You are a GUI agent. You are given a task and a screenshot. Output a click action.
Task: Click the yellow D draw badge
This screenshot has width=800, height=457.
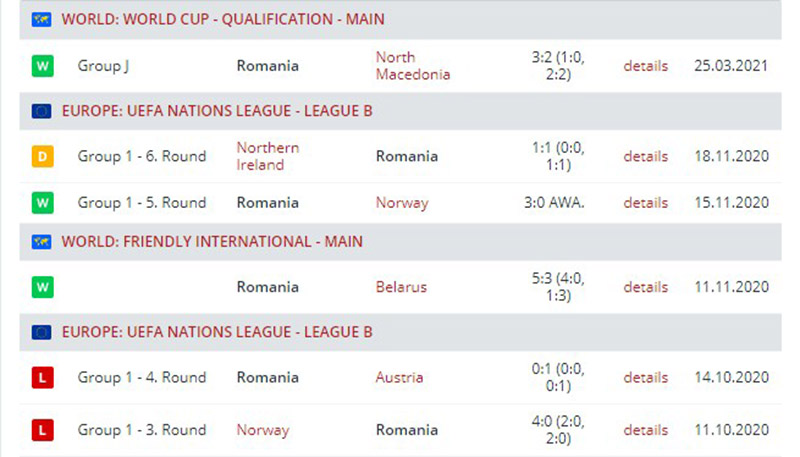[42, 156]
